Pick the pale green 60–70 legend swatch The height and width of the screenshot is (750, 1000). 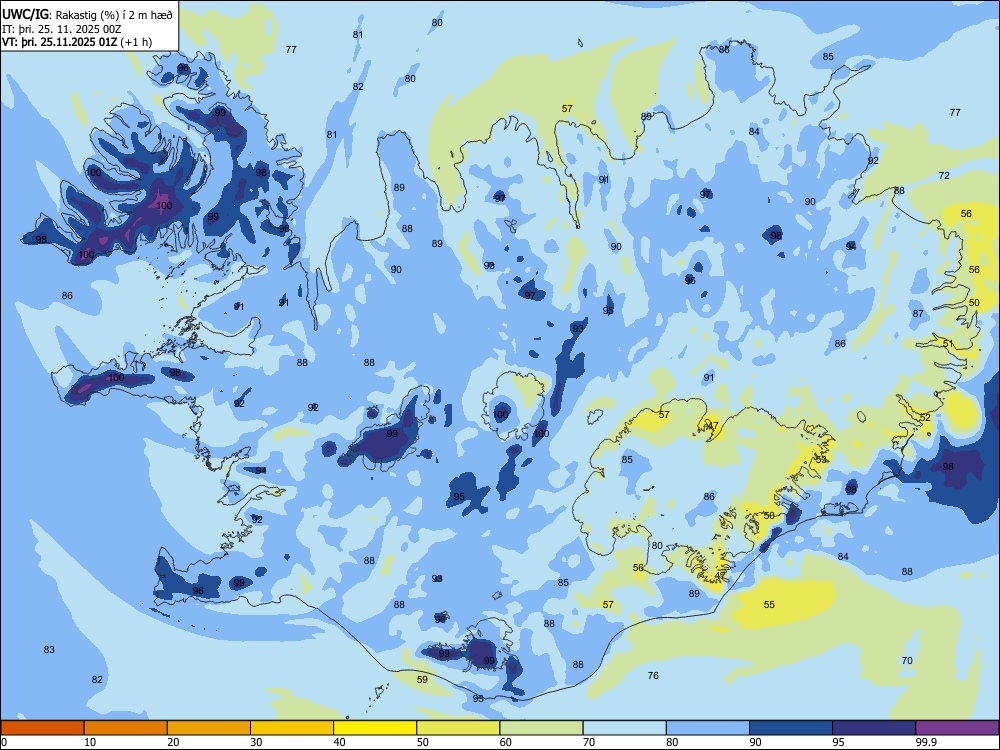point(541,728)
